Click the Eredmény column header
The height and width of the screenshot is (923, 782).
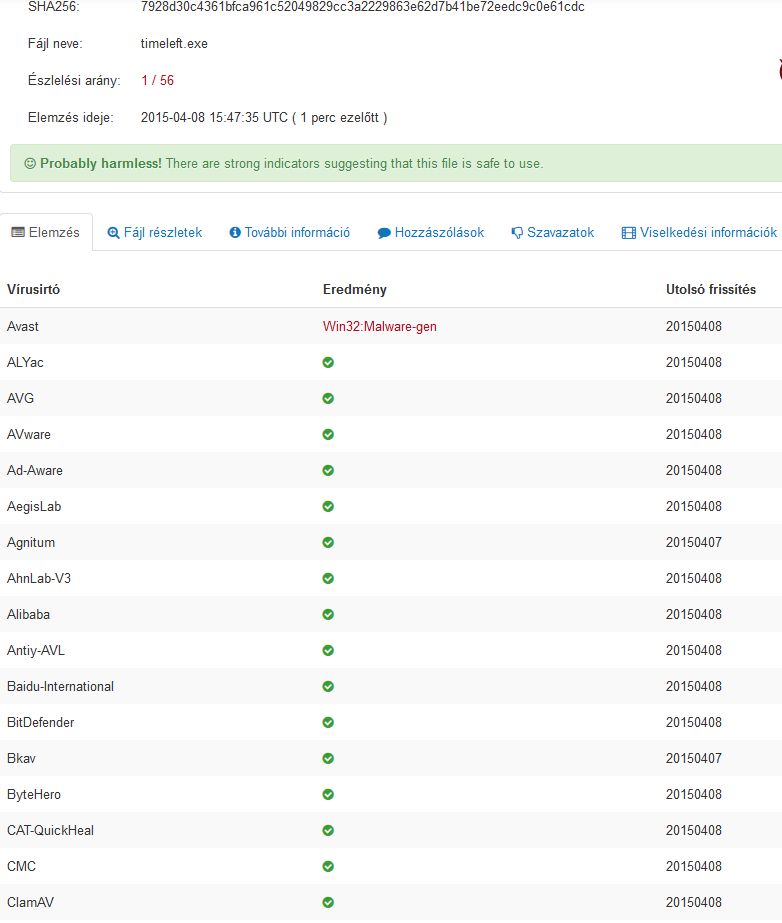[354, 290]
